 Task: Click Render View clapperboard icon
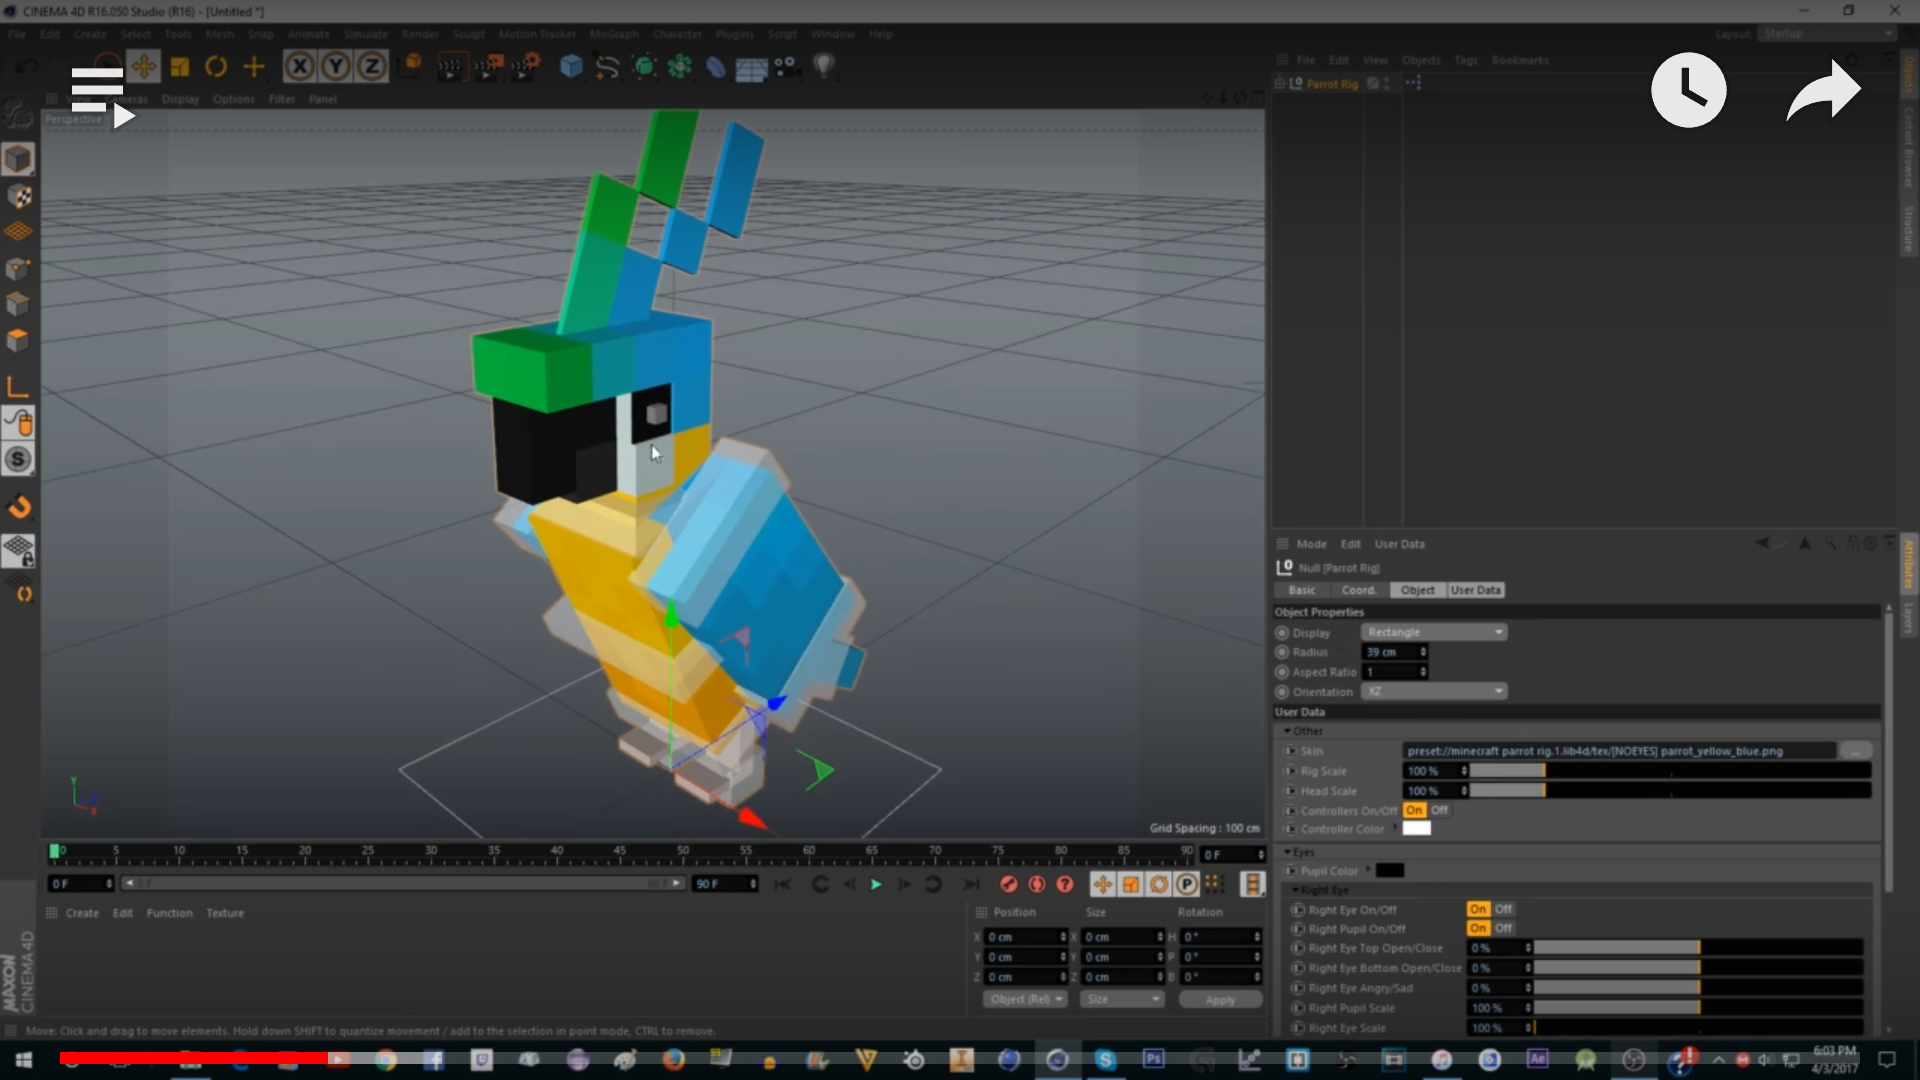(x=451, y=67)
